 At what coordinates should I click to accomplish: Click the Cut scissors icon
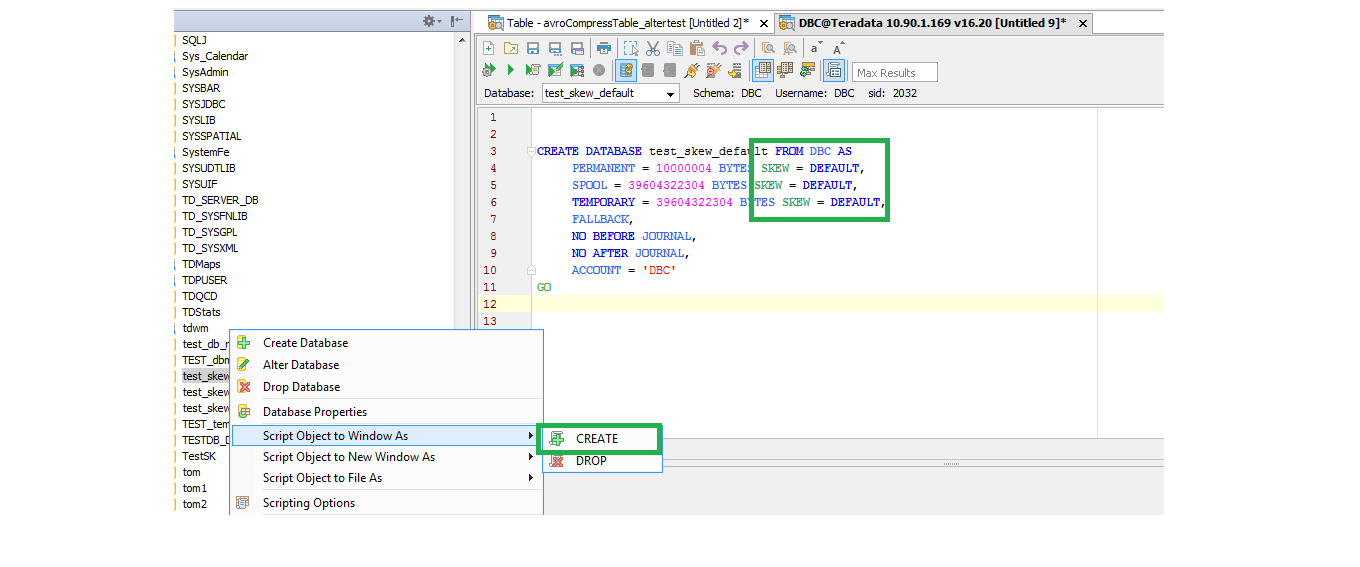[653, 48]
